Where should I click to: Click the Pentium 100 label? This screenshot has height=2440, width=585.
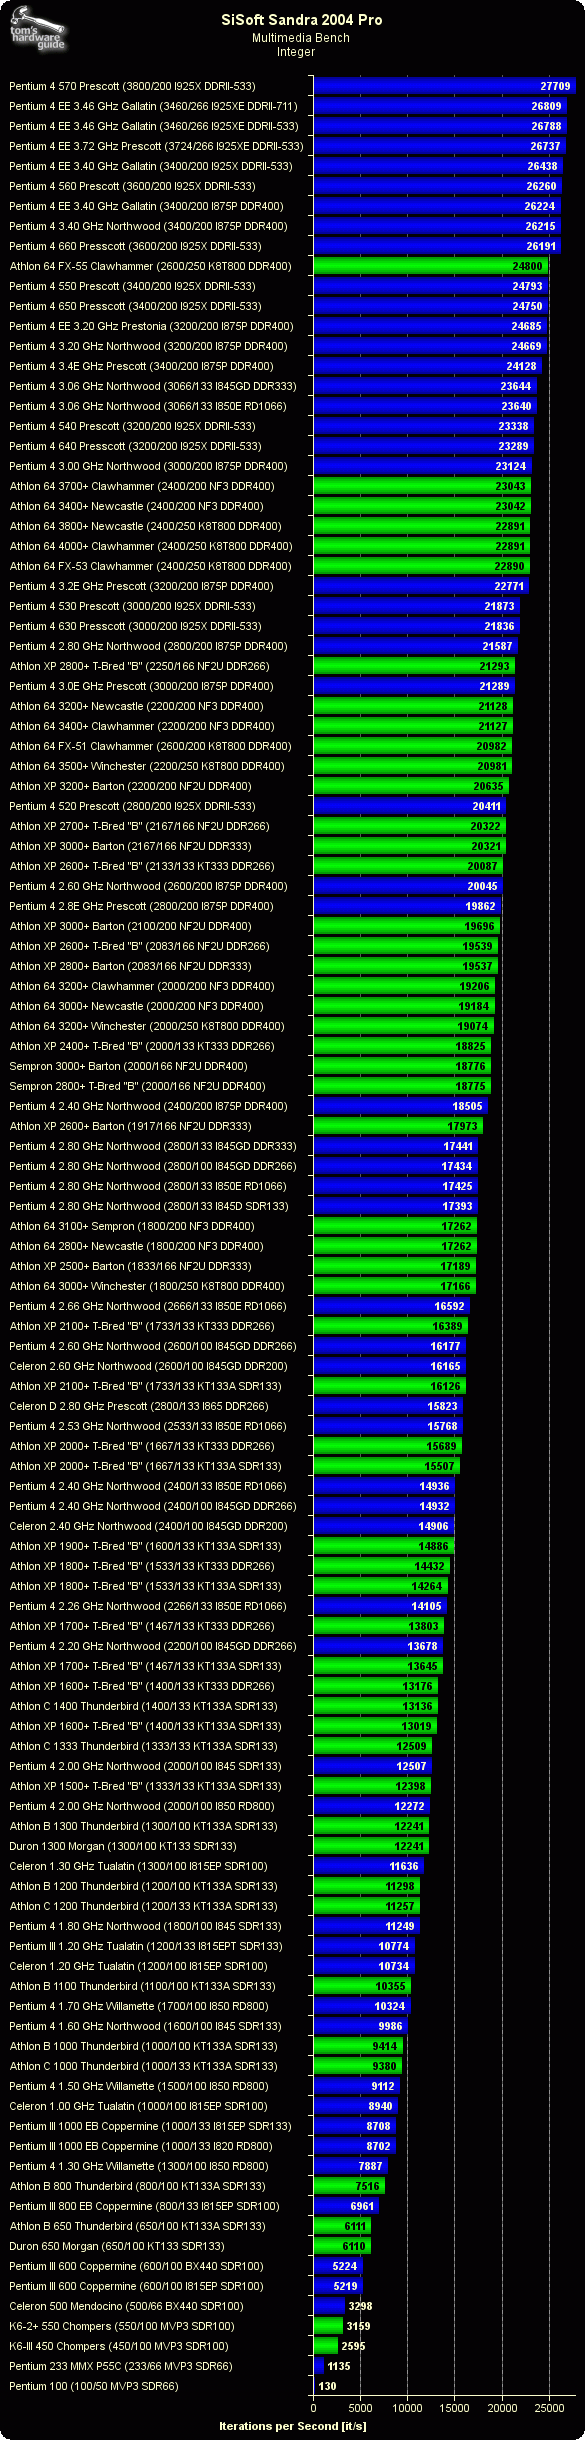click(93, 2386)
